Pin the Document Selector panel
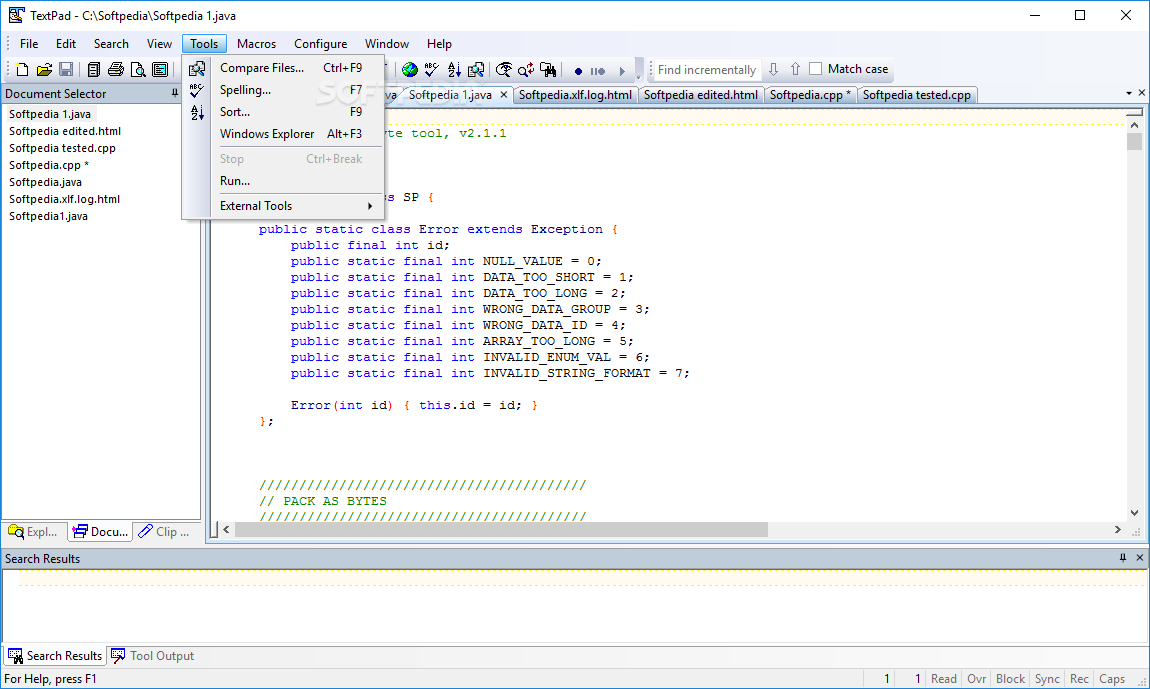This screenshot has height=689, width=1150. click(x=175, y=93)
